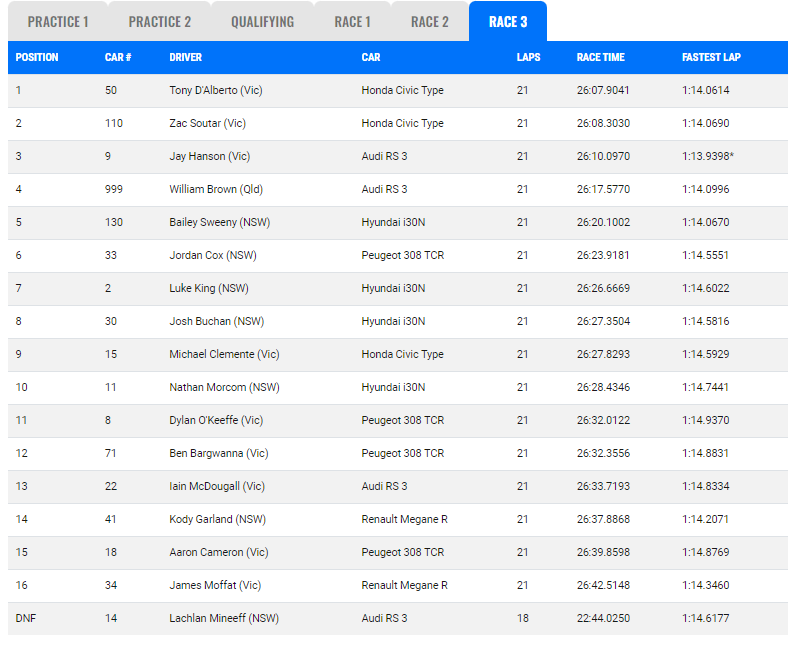Click the DNF position cell

(x=25, y=618)
